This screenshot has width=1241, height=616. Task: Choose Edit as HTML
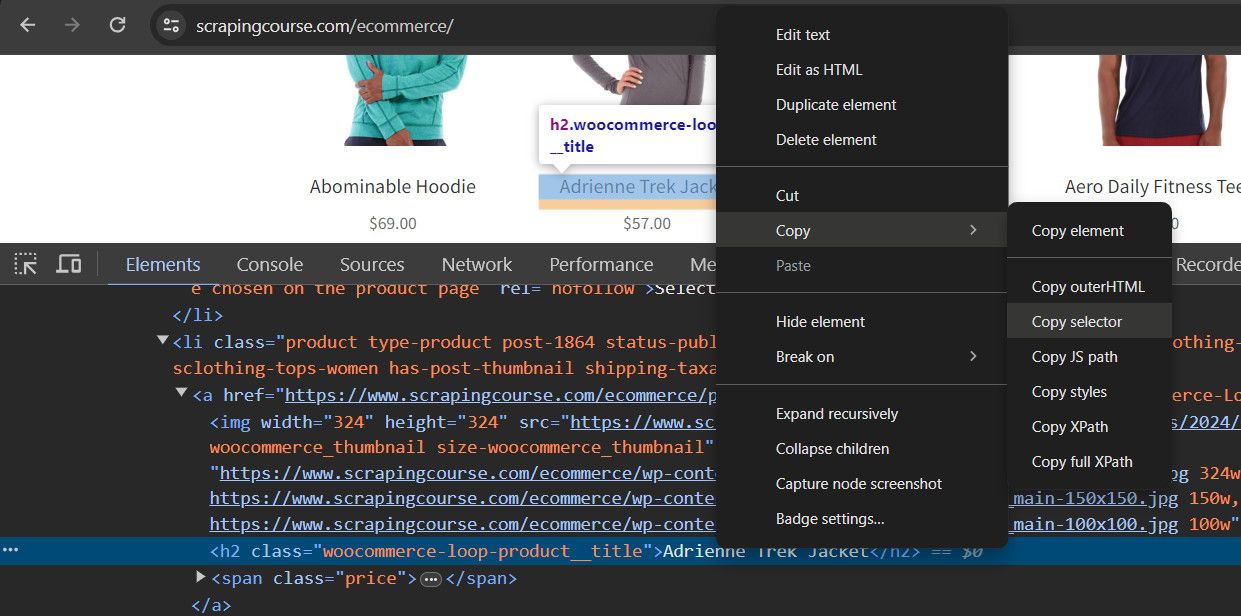pos(862,70)
